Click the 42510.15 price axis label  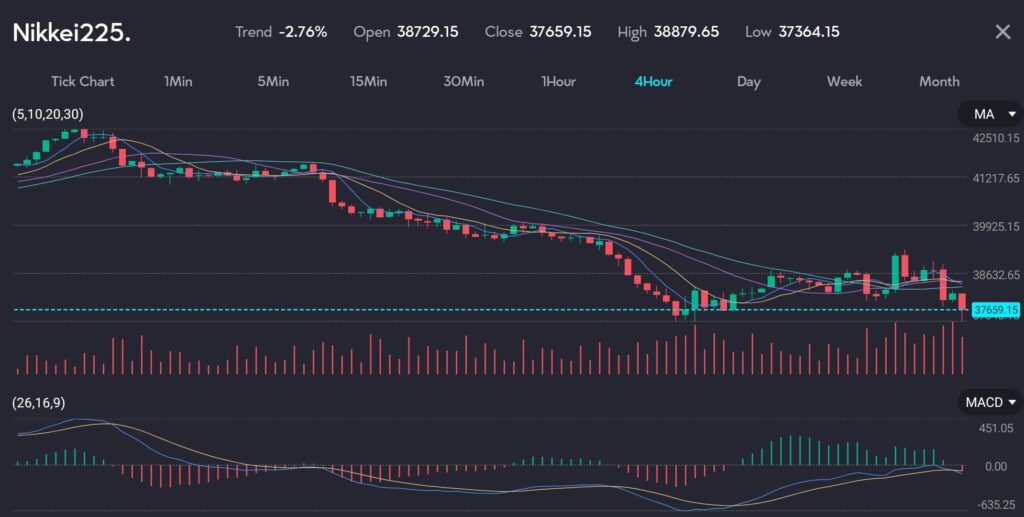[x=995, y=138]
